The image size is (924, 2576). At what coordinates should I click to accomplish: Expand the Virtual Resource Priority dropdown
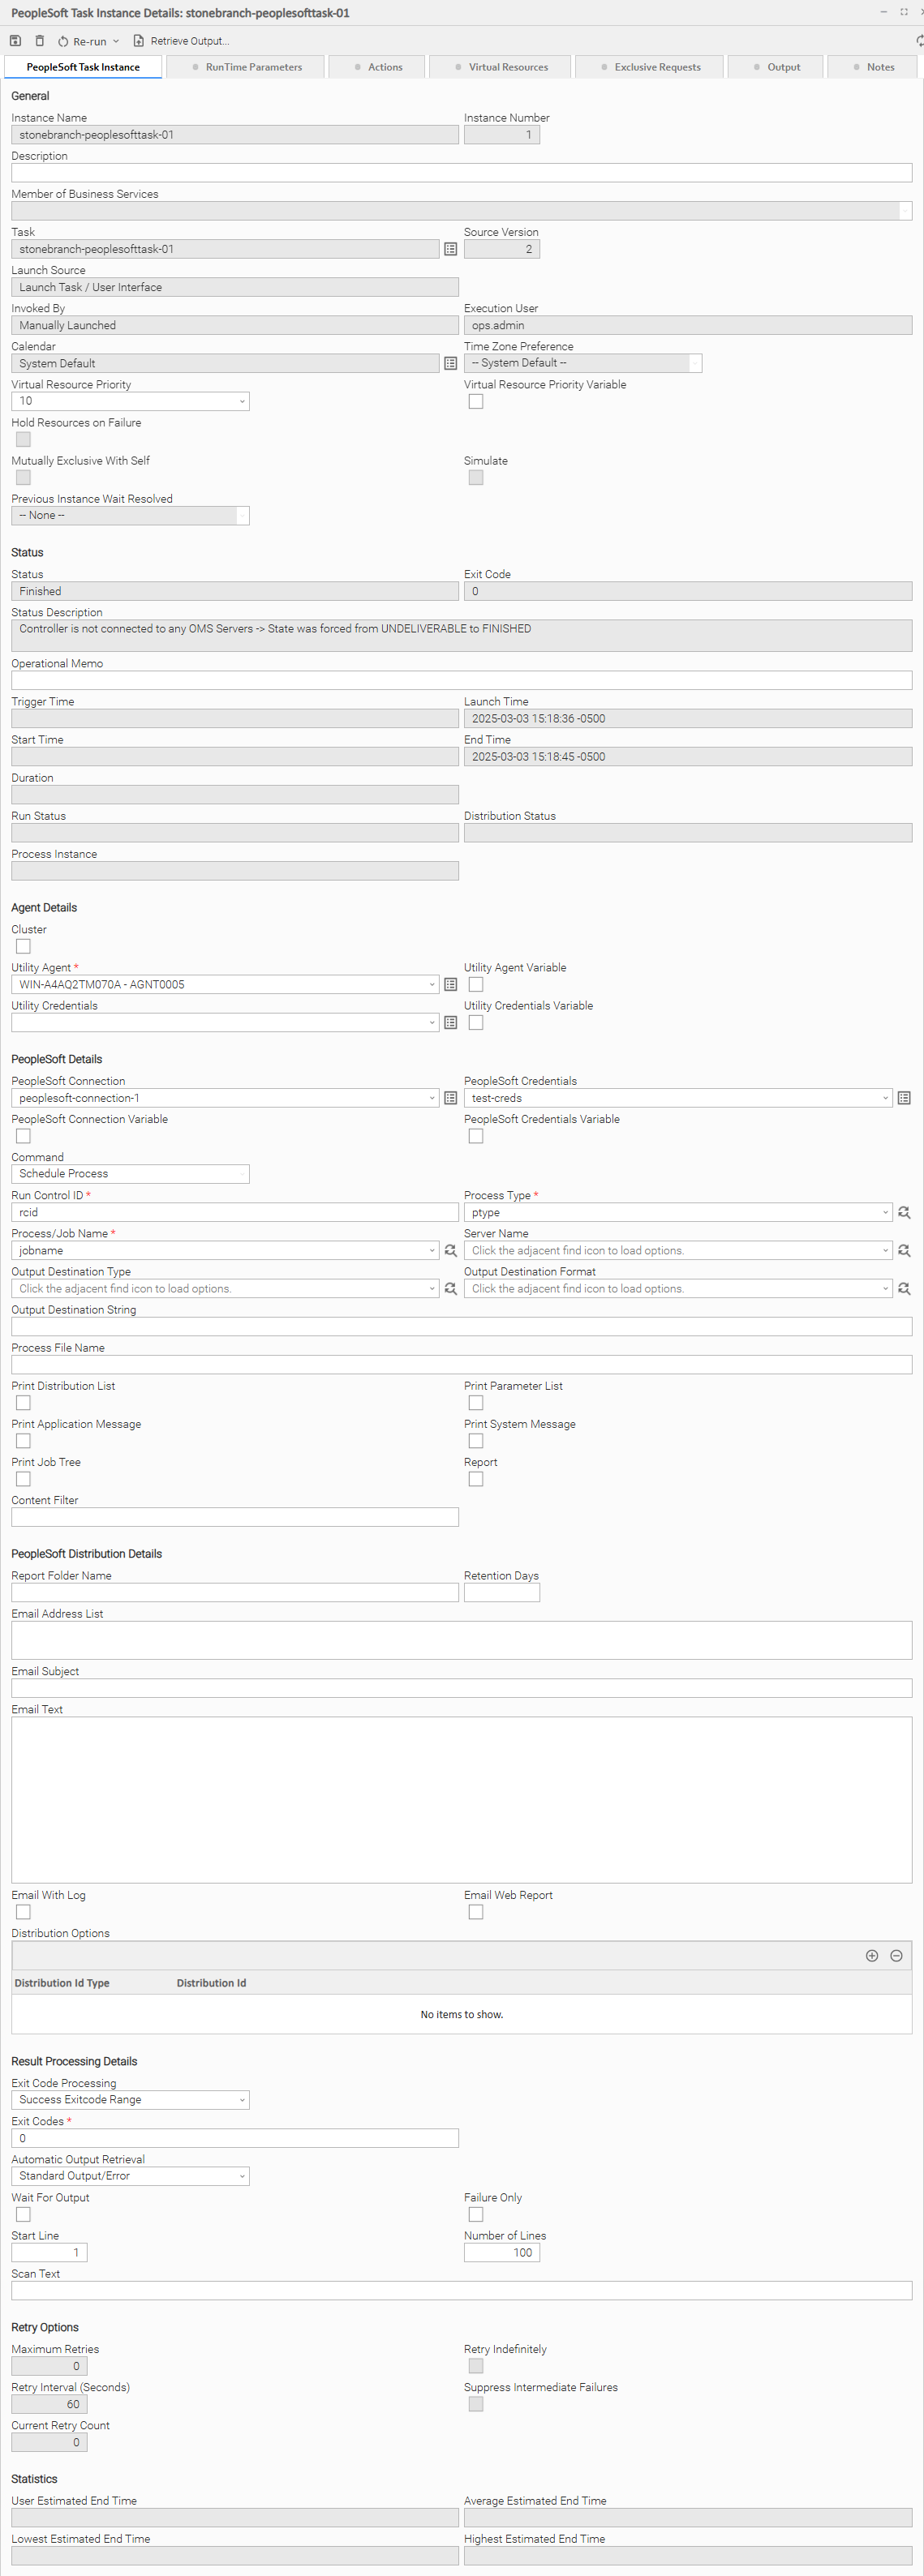coord(130,401)
